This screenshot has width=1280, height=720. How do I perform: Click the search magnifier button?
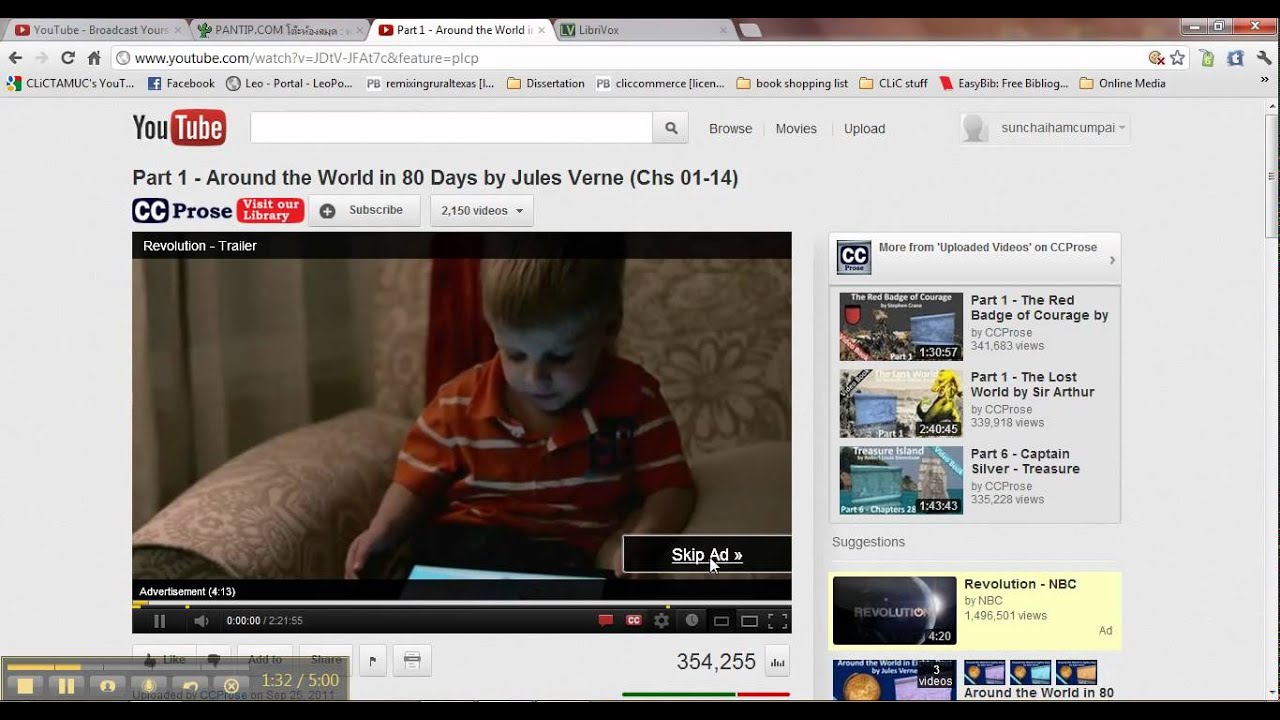pyautogui.click(x=671, y=128)
